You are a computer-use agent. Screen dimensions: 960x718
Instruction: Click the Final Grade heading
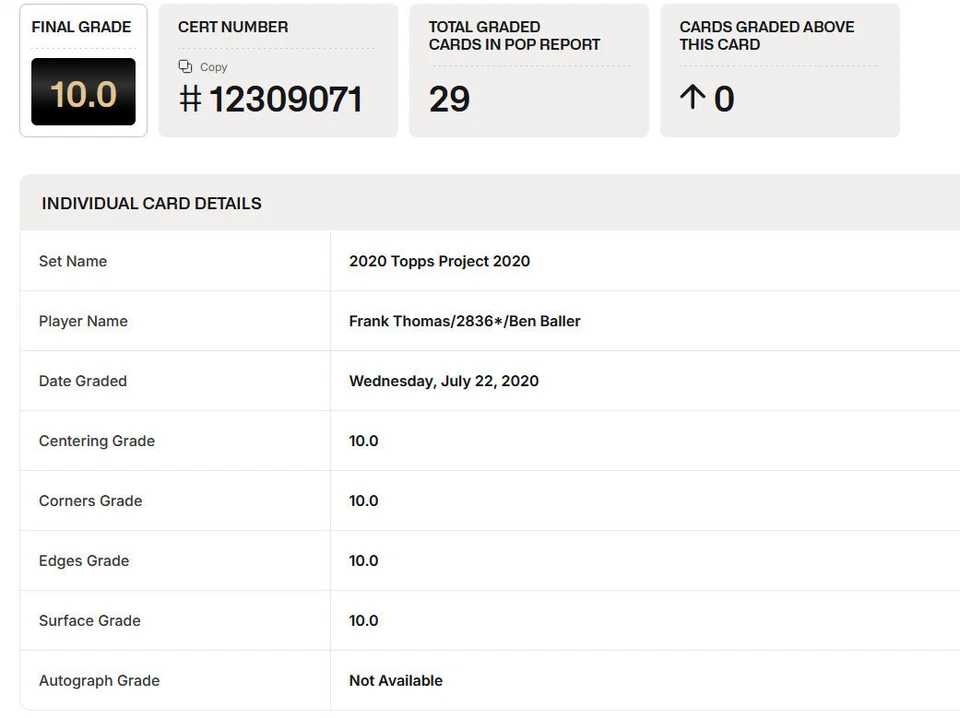[x=81, y=27]
